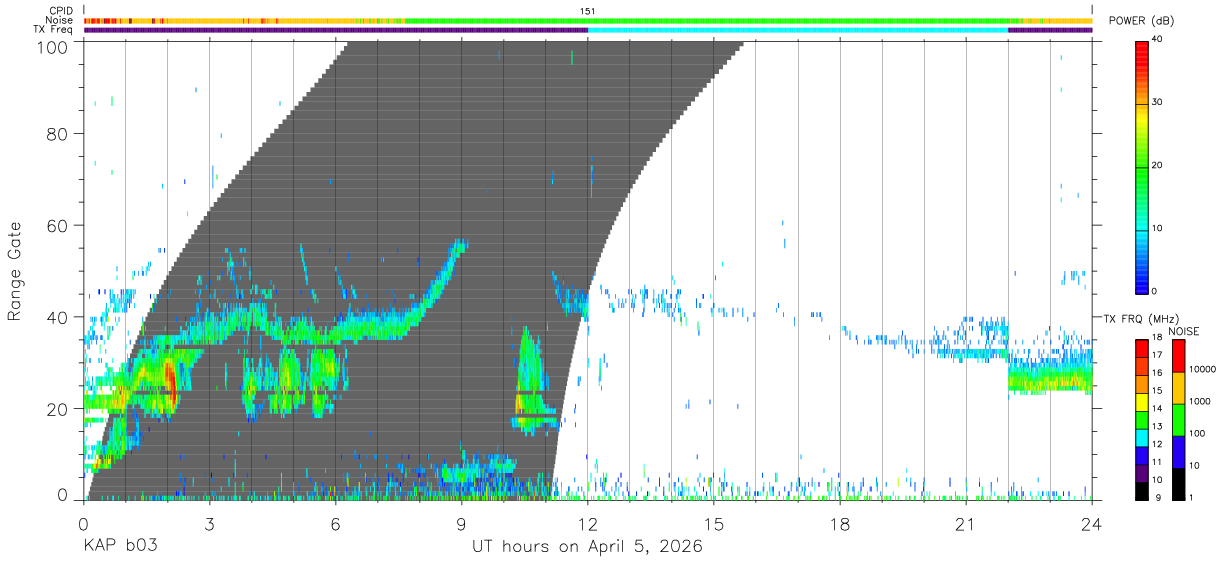Click the cyan segment of the TX Freq bar

coord(798,30)
